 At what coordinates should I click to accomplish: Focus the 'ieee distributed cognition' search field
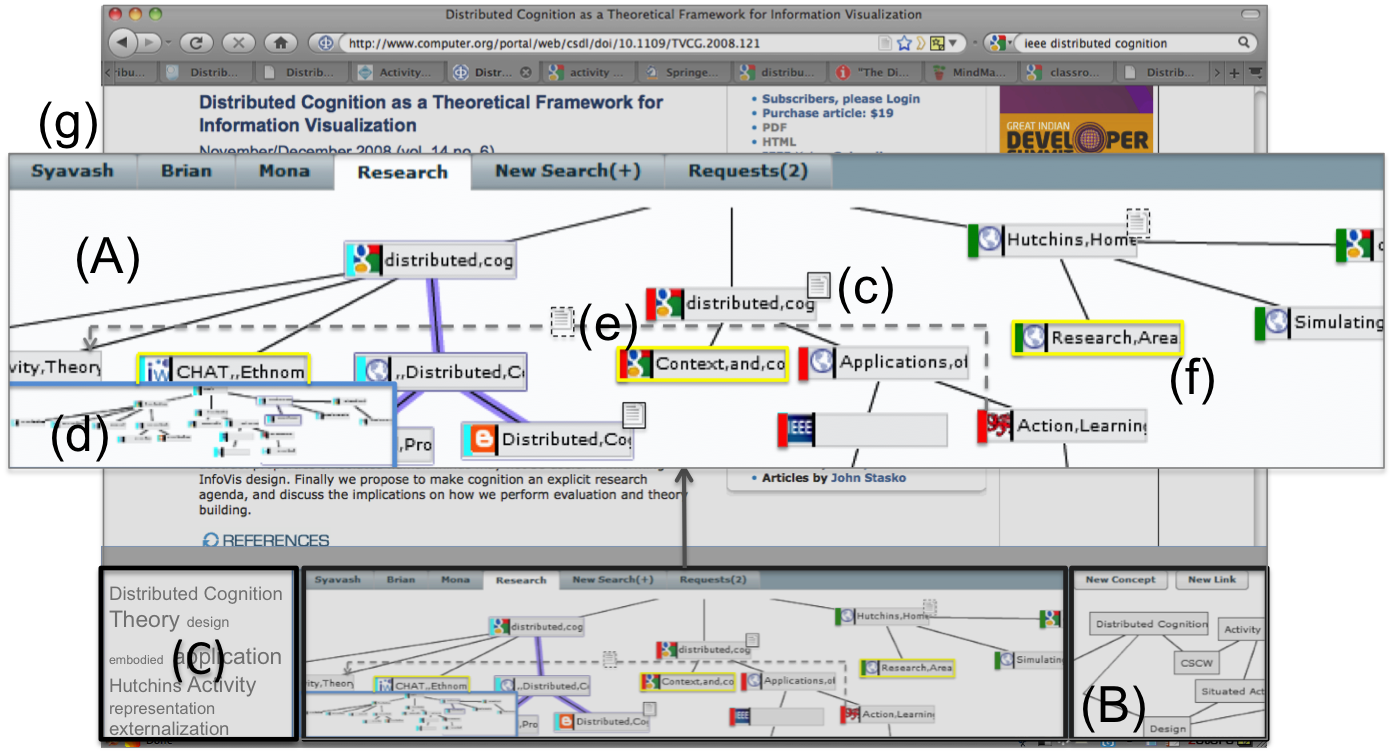click(x=1125, y=43)
